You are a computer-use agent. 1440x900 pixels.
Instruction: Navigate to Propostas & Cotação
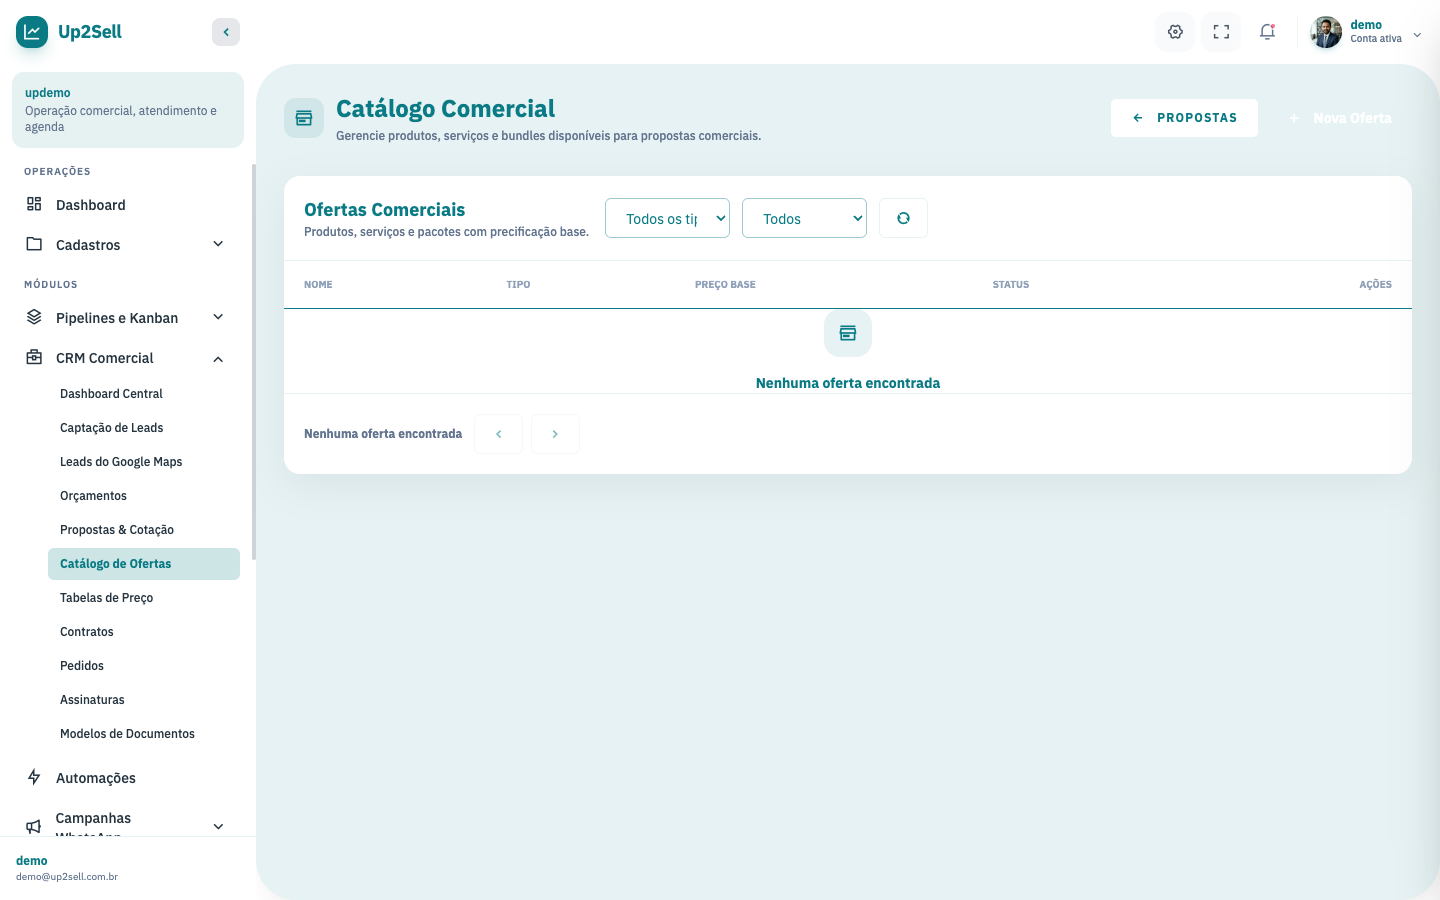144,530
